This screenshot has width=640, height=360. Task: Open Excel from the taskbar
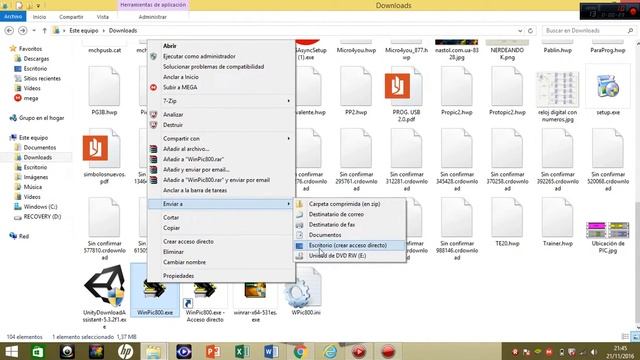(x=242, y=351)
